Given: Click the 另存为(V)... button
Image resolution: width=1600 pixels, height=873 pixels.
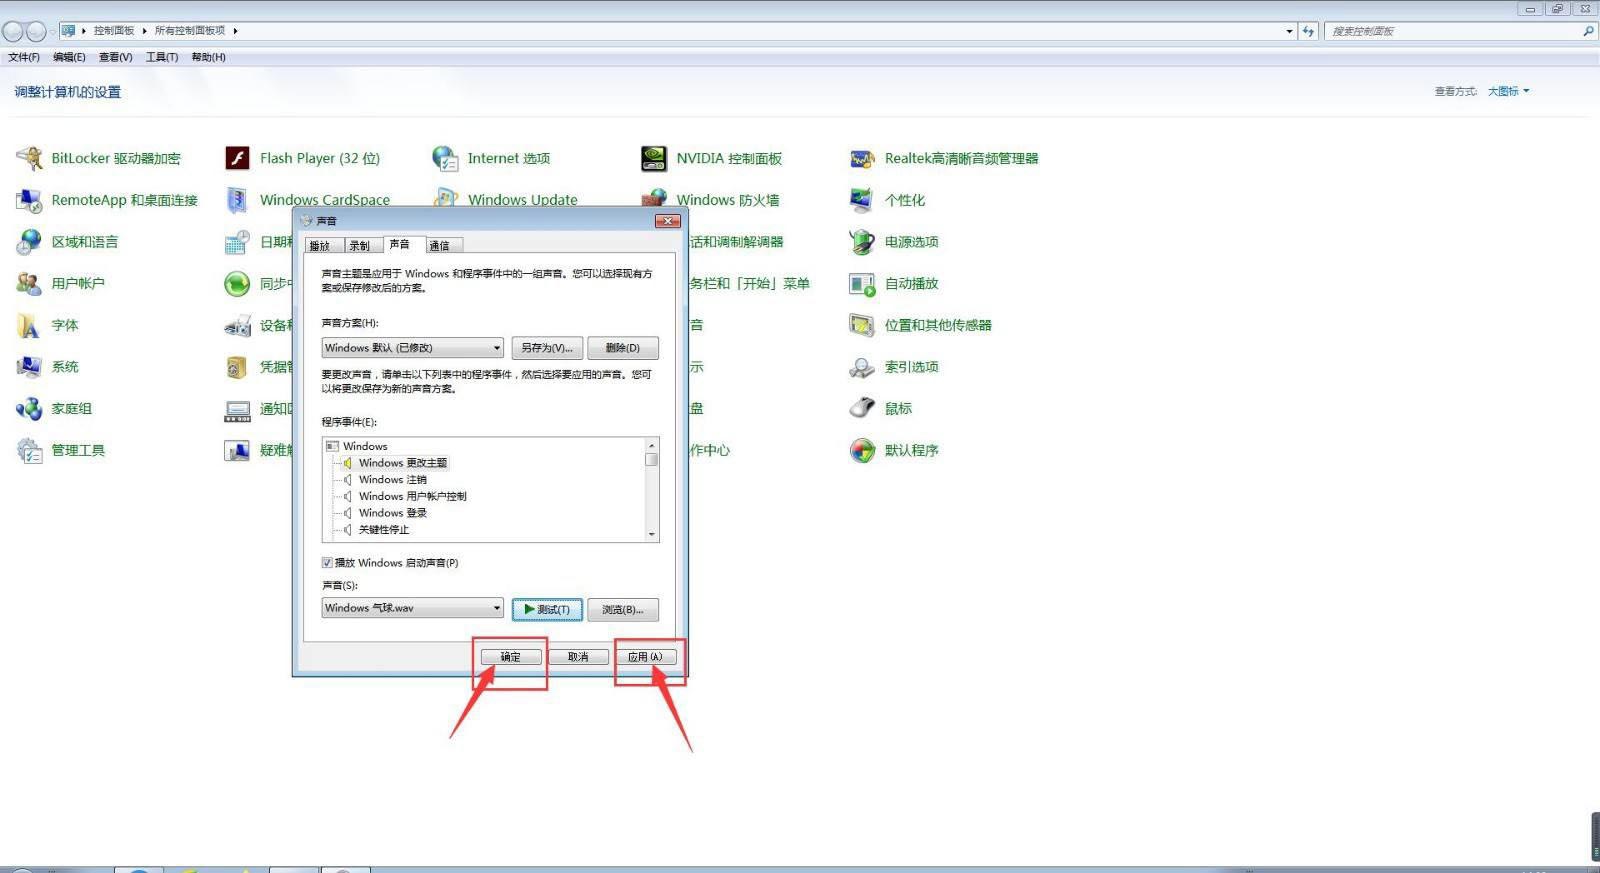Looking at the screenshot, I should [547, 348].
